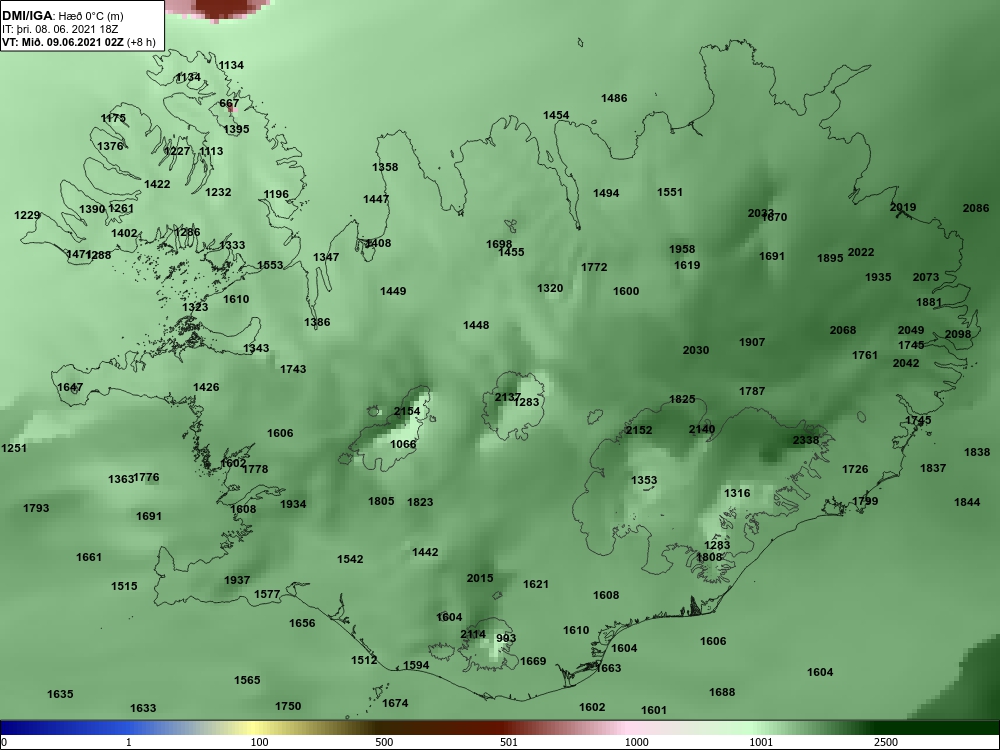The width and height of the screenshot is (1000, 750).
Task: Click the 'DMI/IGA: Hæð 0°C (m)' title text
Action: pyautogui.click(x=62, y=16)
